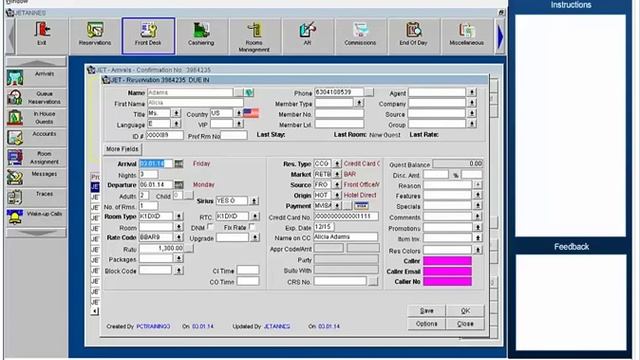
Task: Open Wake-up Calls in the sidebar
Action: click(36, 217)
